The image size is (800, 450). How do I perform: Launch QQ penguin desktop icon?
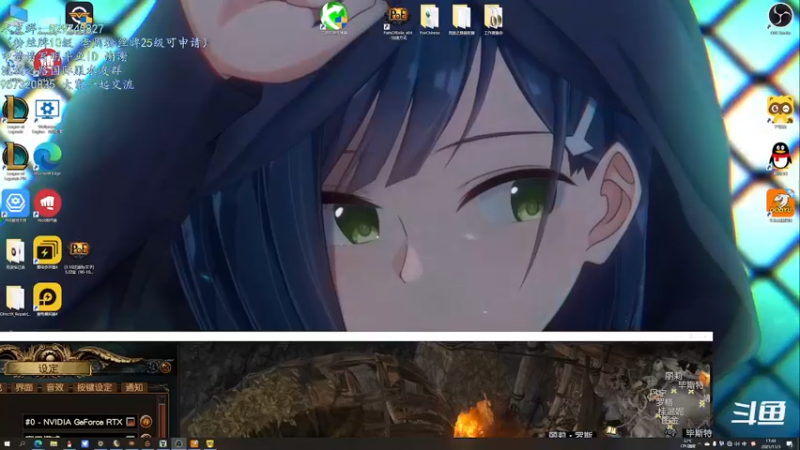pyautogui.click(x=780, y=158)
